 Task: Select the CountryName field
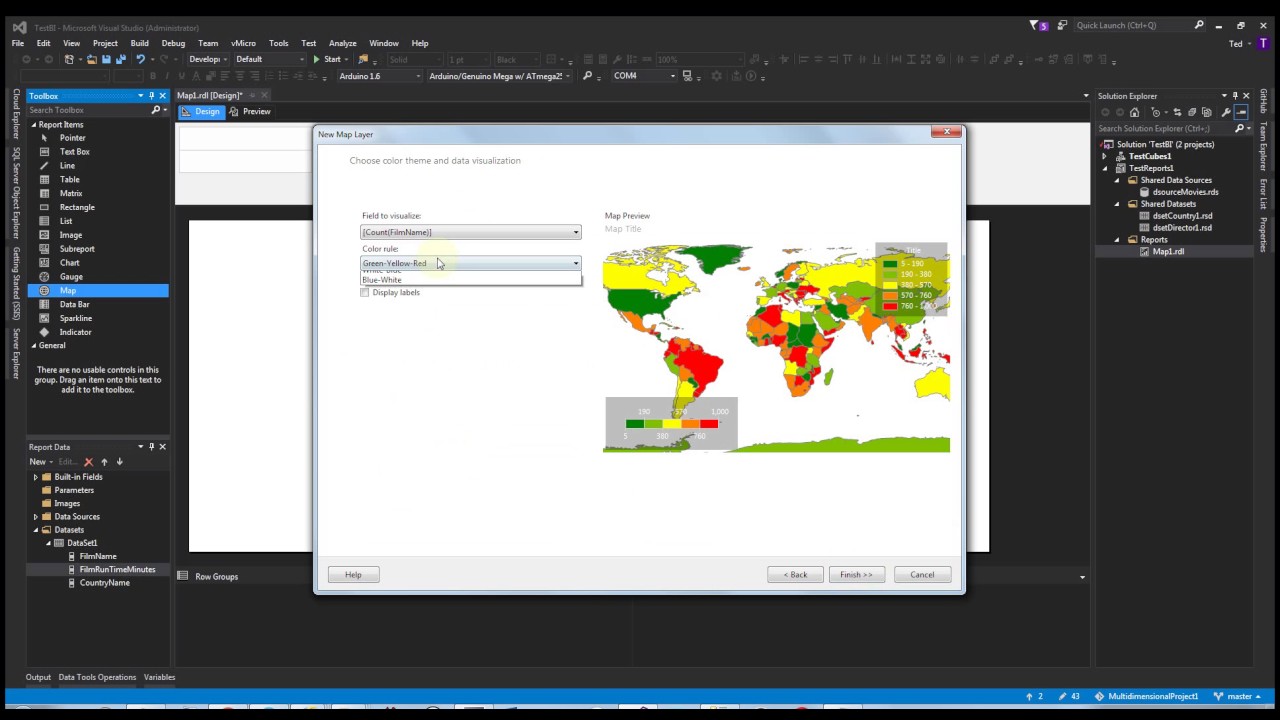(x=105, y=583)
